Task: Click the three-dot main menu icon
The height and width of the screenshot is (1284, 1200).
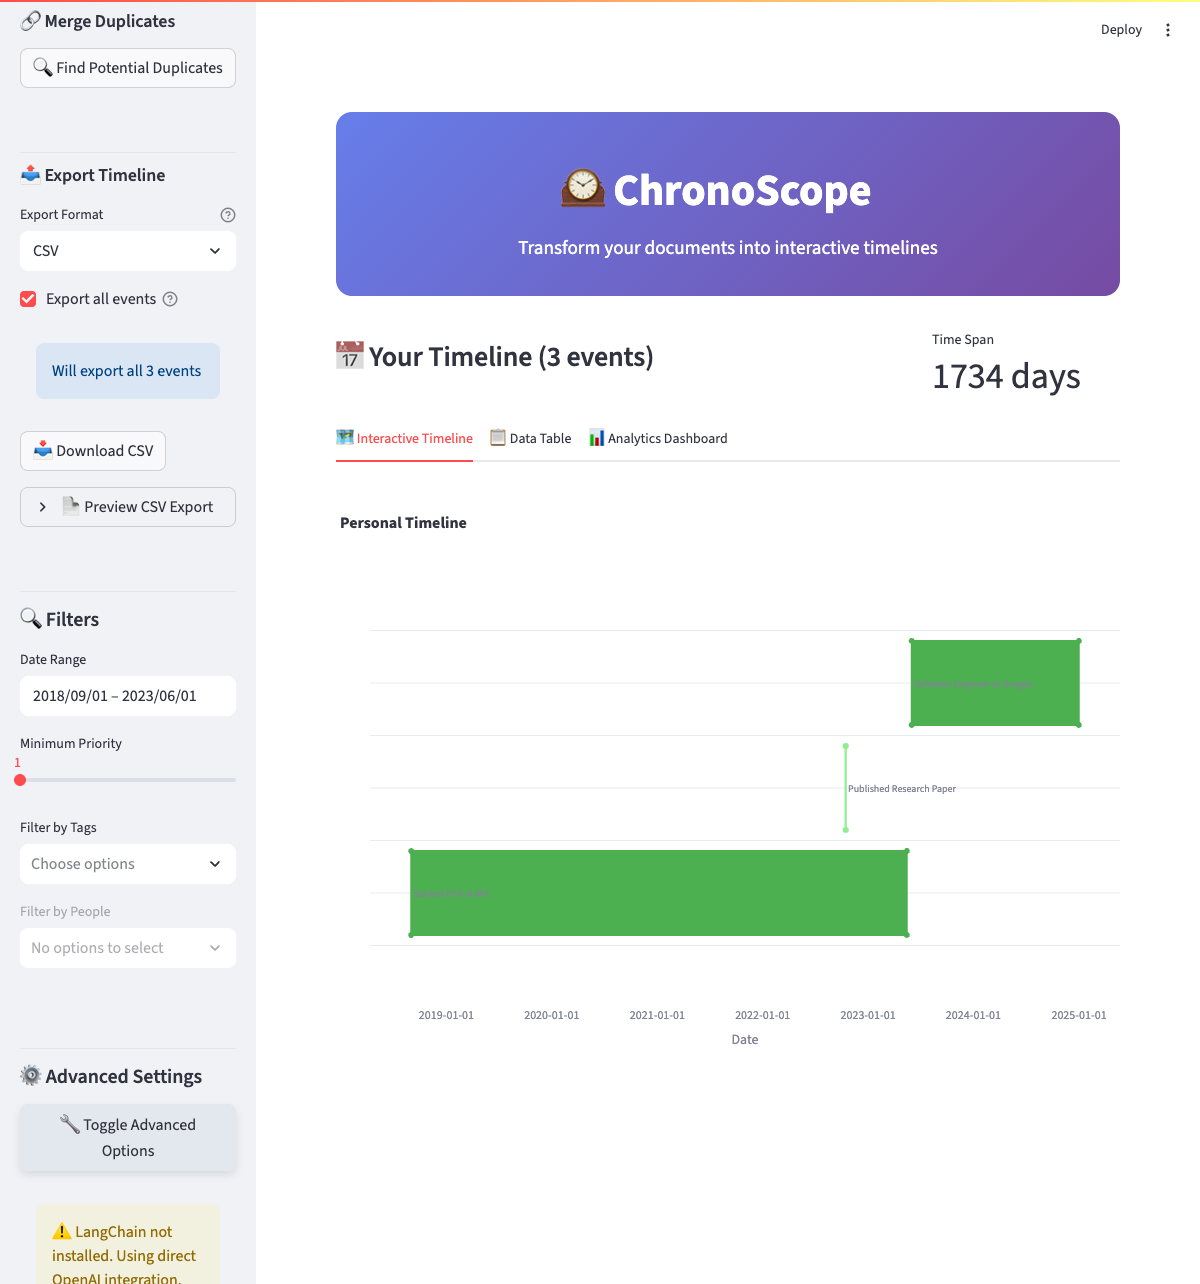Action: click(1167, 30)
